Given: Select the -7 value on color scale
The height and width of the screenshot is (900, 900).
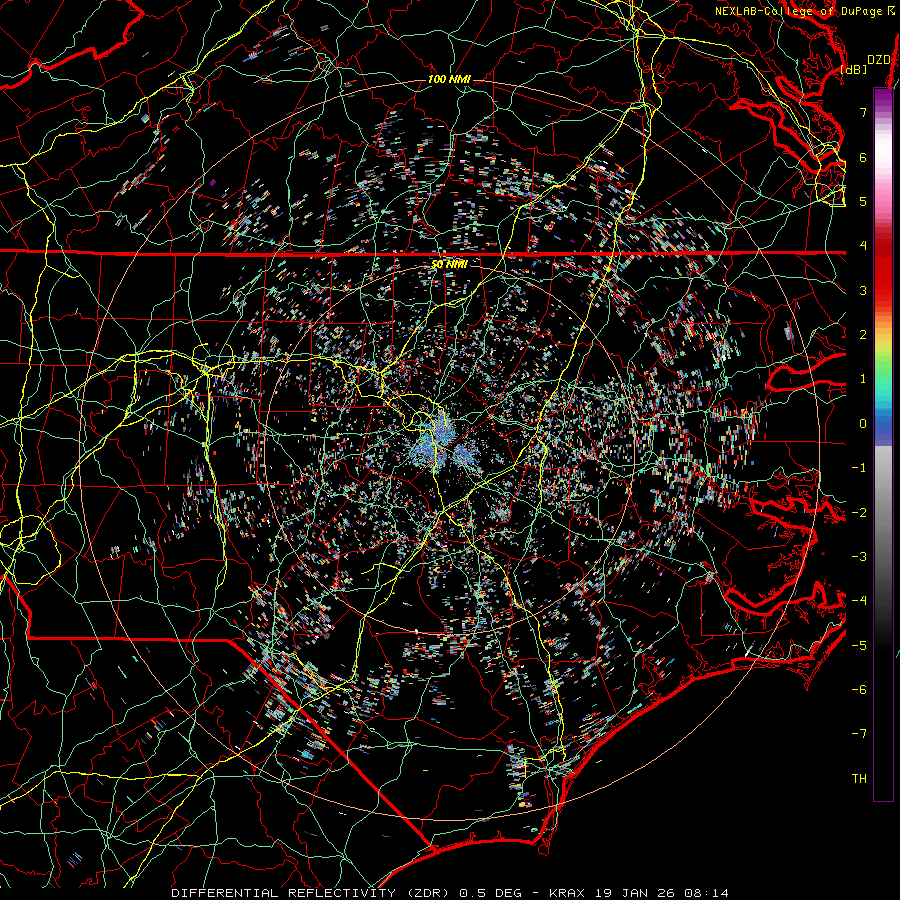Looking at the screenshot, I should click(x=859, y=734).
